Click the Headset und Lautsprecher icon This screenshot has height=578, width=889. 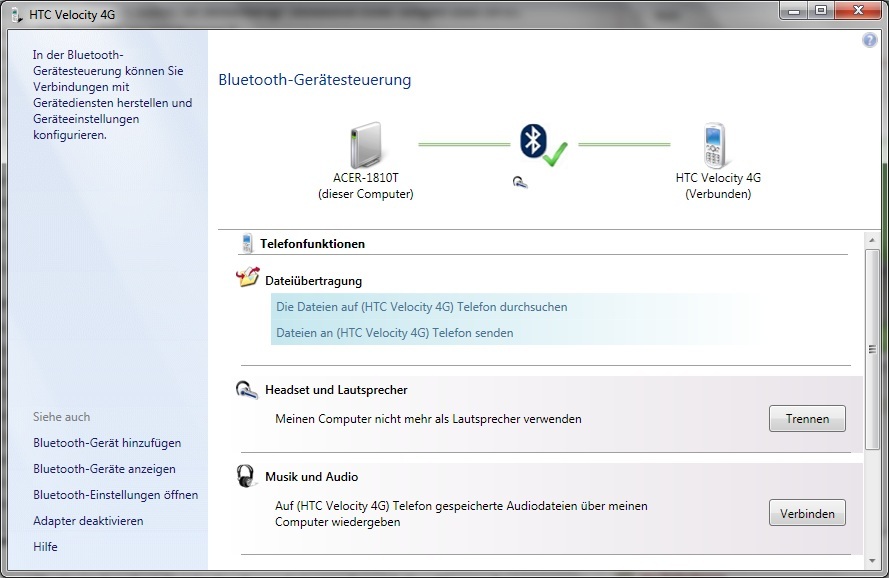point(247,390)
